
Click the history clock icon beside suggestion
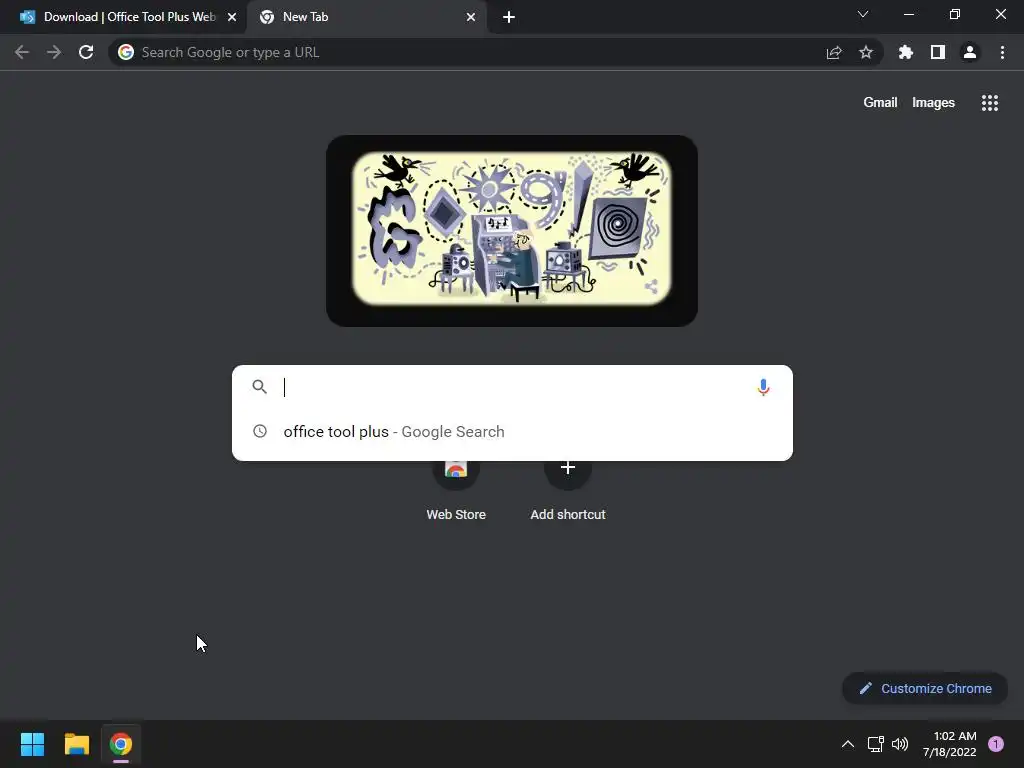click(260, 431)
